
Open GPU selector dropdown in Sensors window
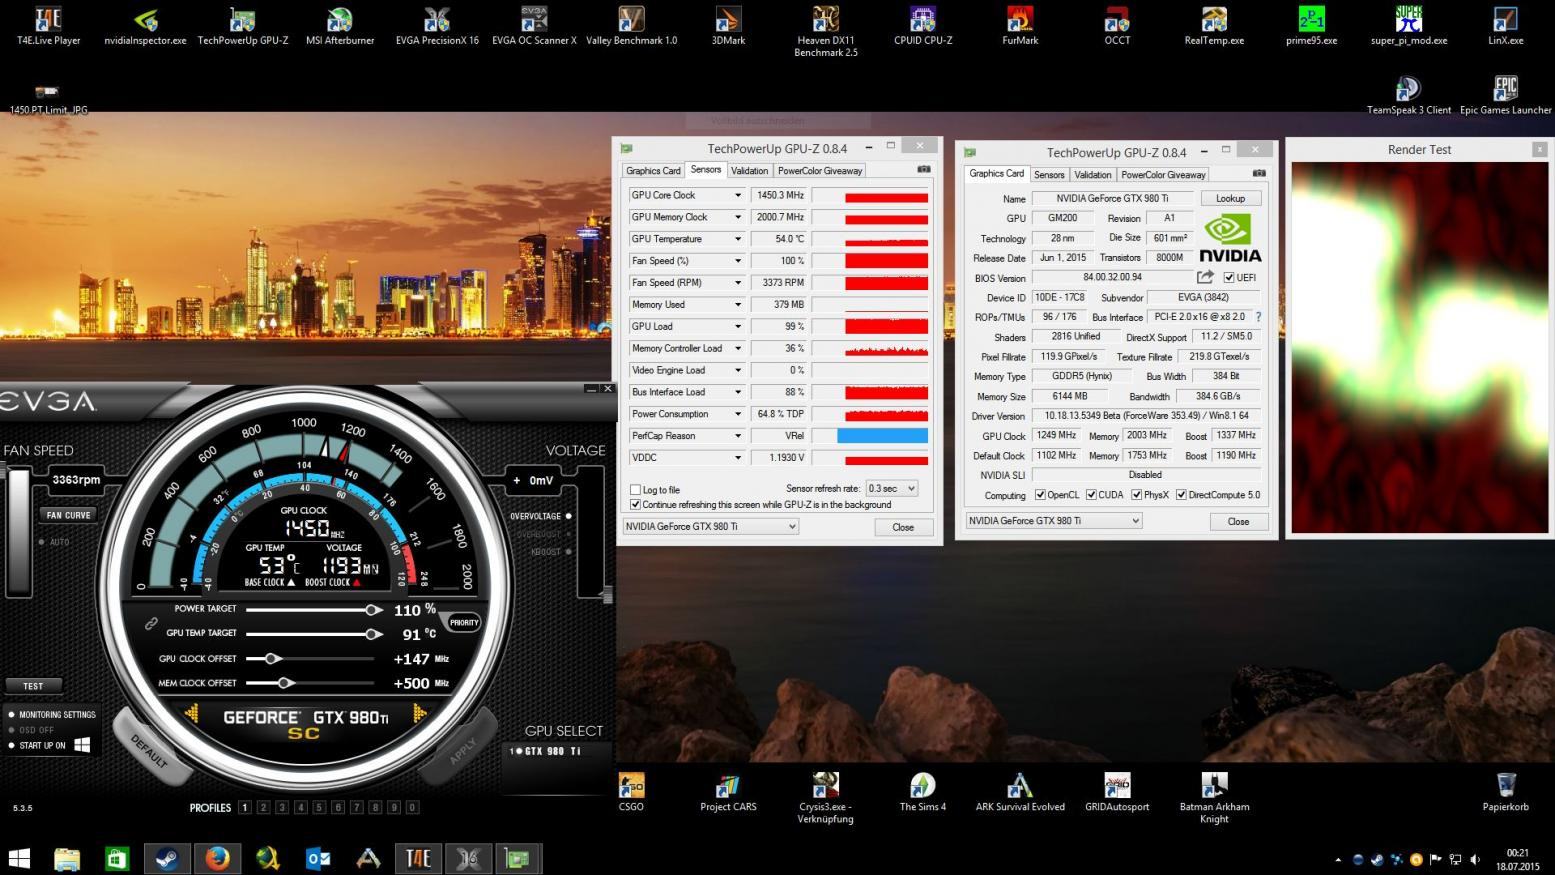click(710, 526)
